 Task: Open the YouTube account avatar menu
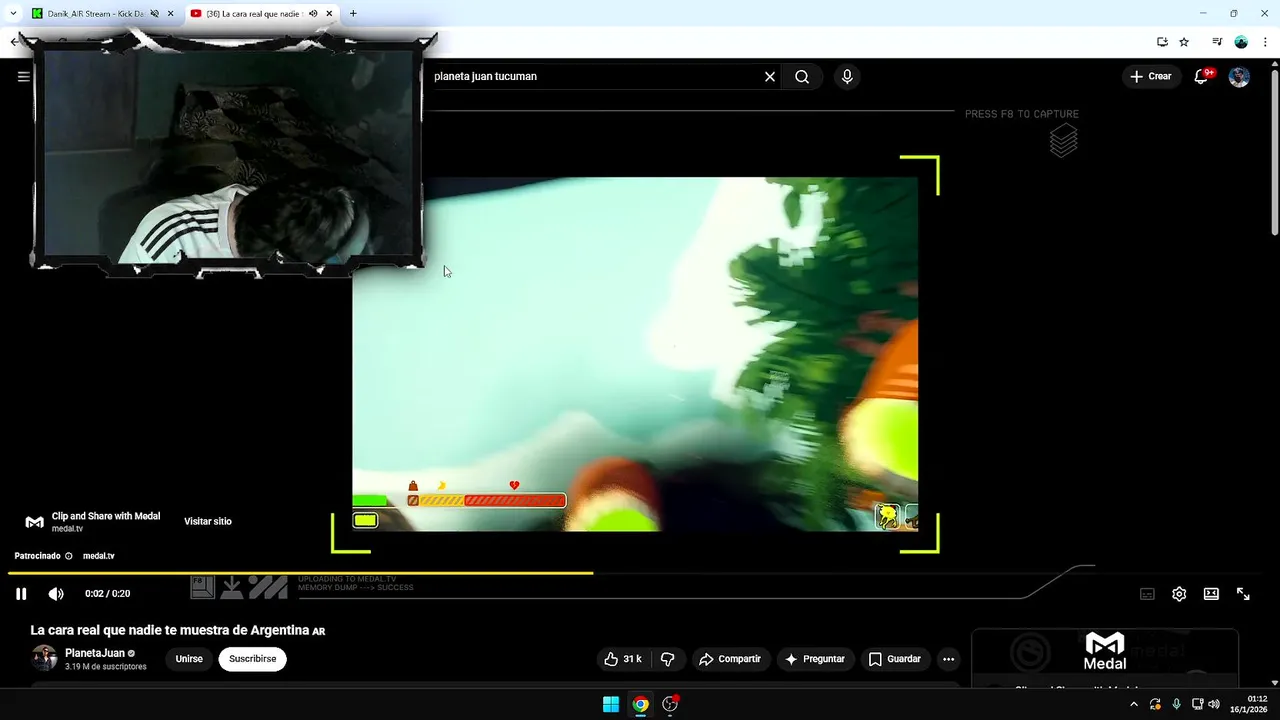[1239, 77]
